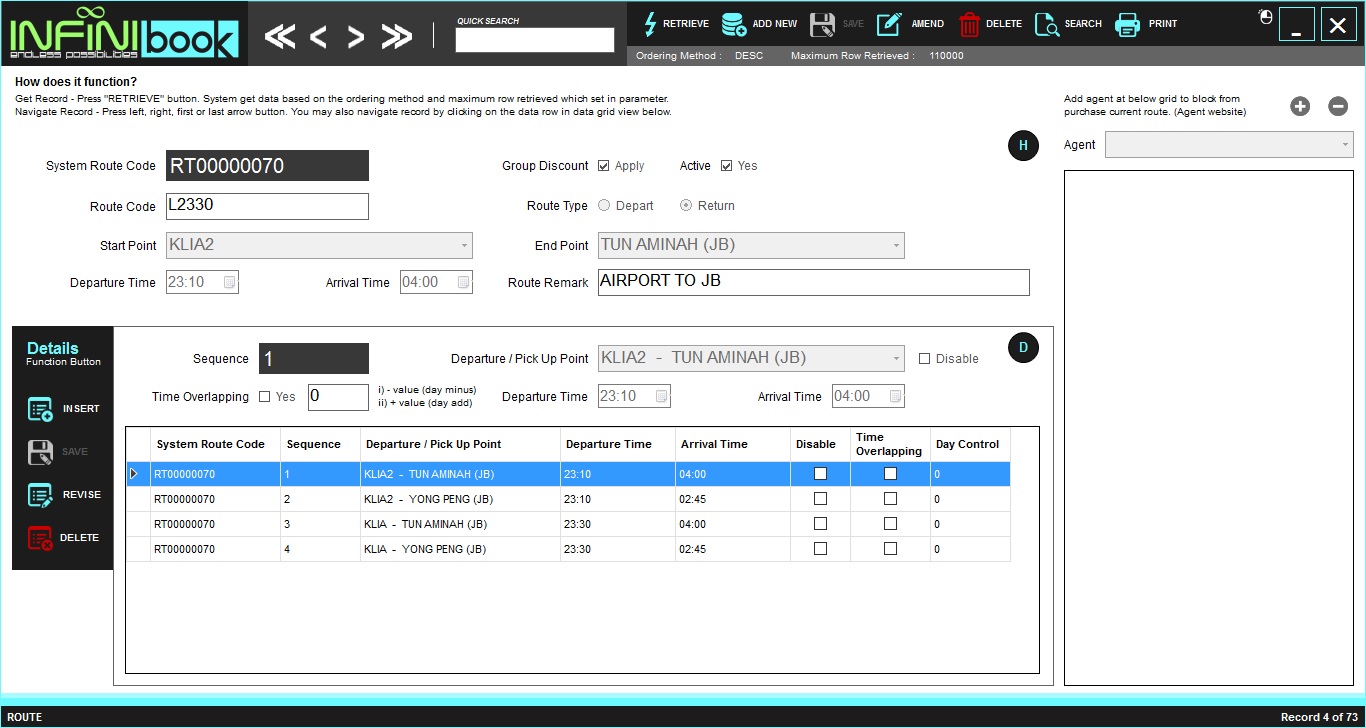Click the Time Overlapping value field
The image size is (1366, 728).
pyautogui.click(x=338, y=397)
